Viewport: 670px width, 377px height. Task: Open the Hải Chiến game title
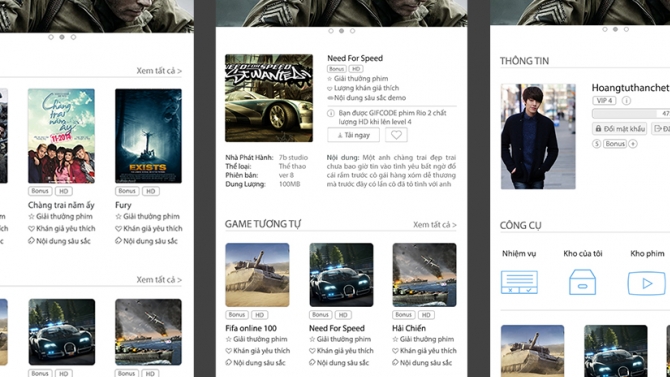tap(409, 328)
